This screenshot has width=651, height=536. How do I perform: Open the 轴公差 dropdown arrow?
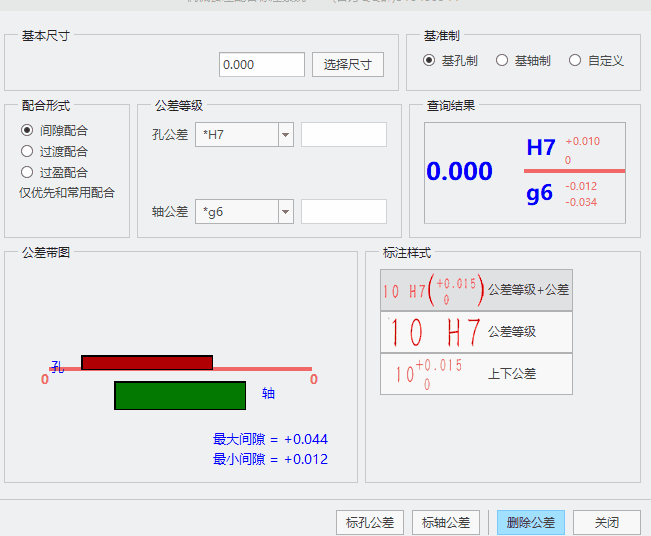(x=285, y=212)
